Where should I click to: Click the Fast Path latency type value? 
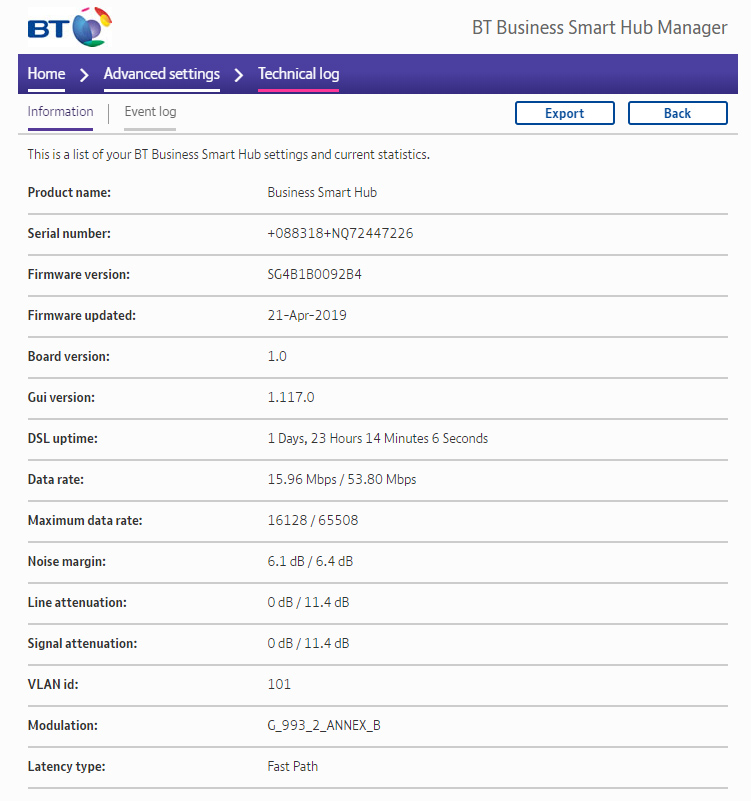point(293,767)
